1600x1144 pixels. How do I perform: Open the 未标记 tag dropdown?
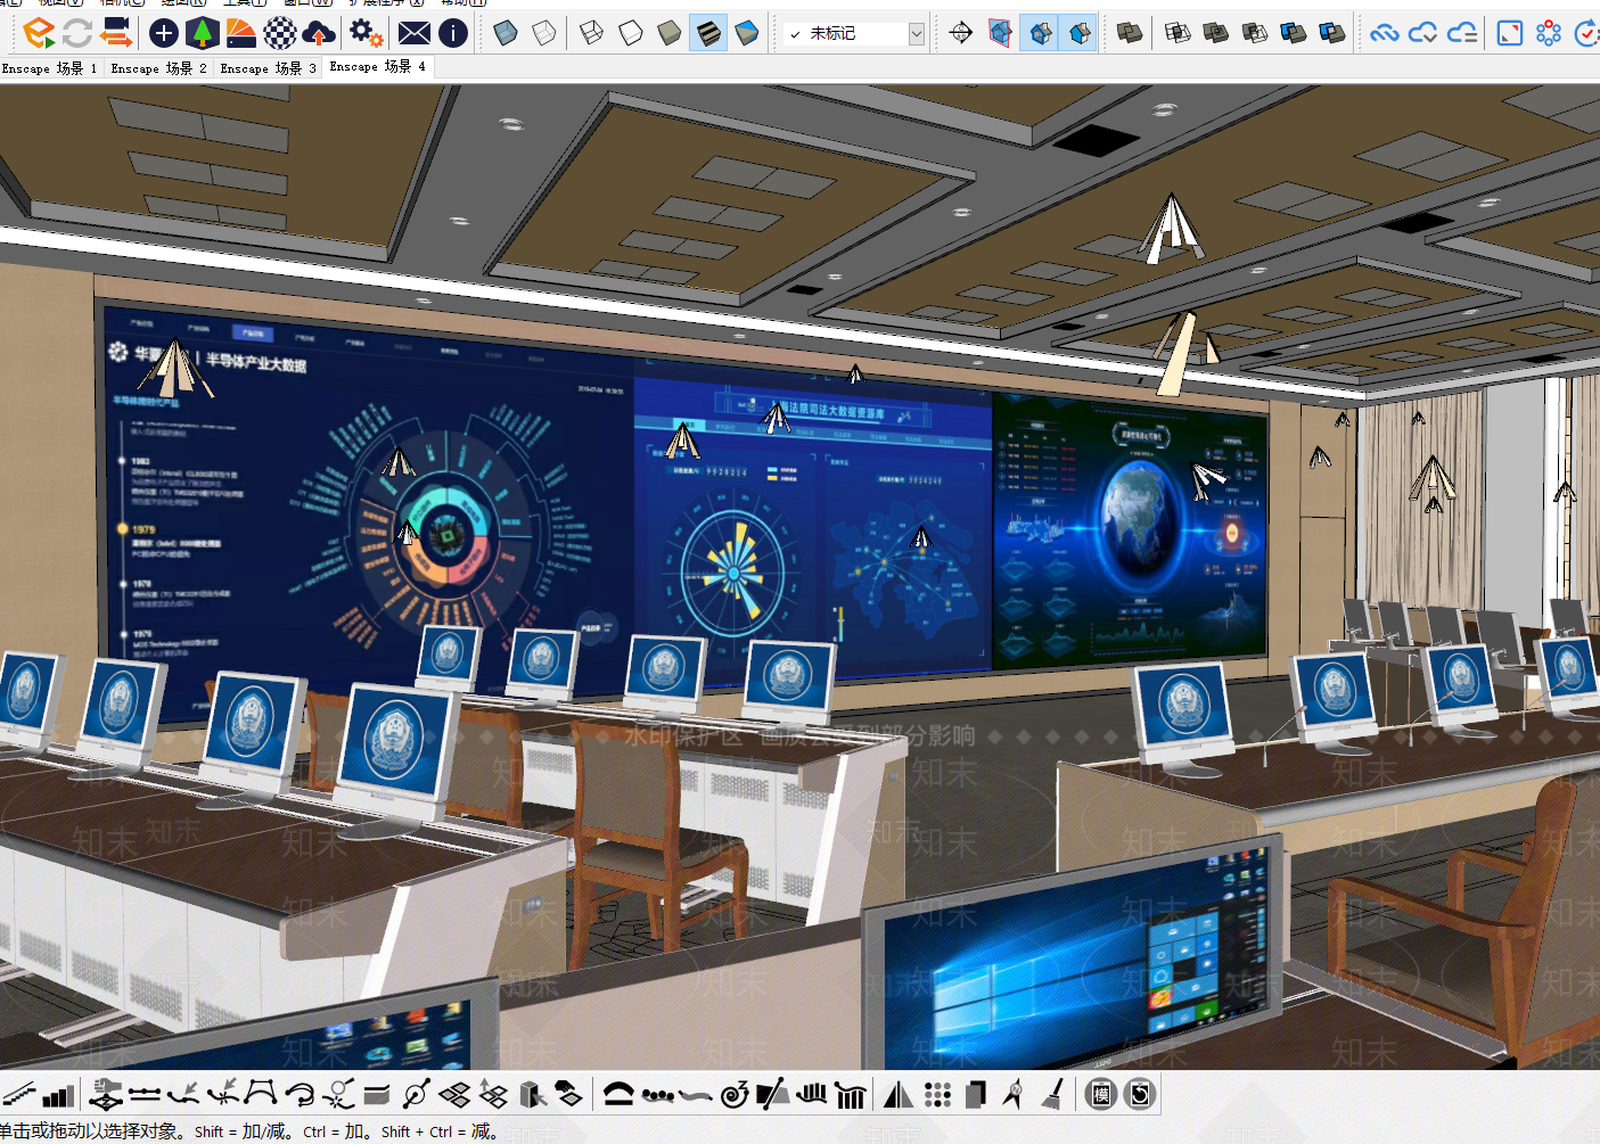tap(854, 34)
